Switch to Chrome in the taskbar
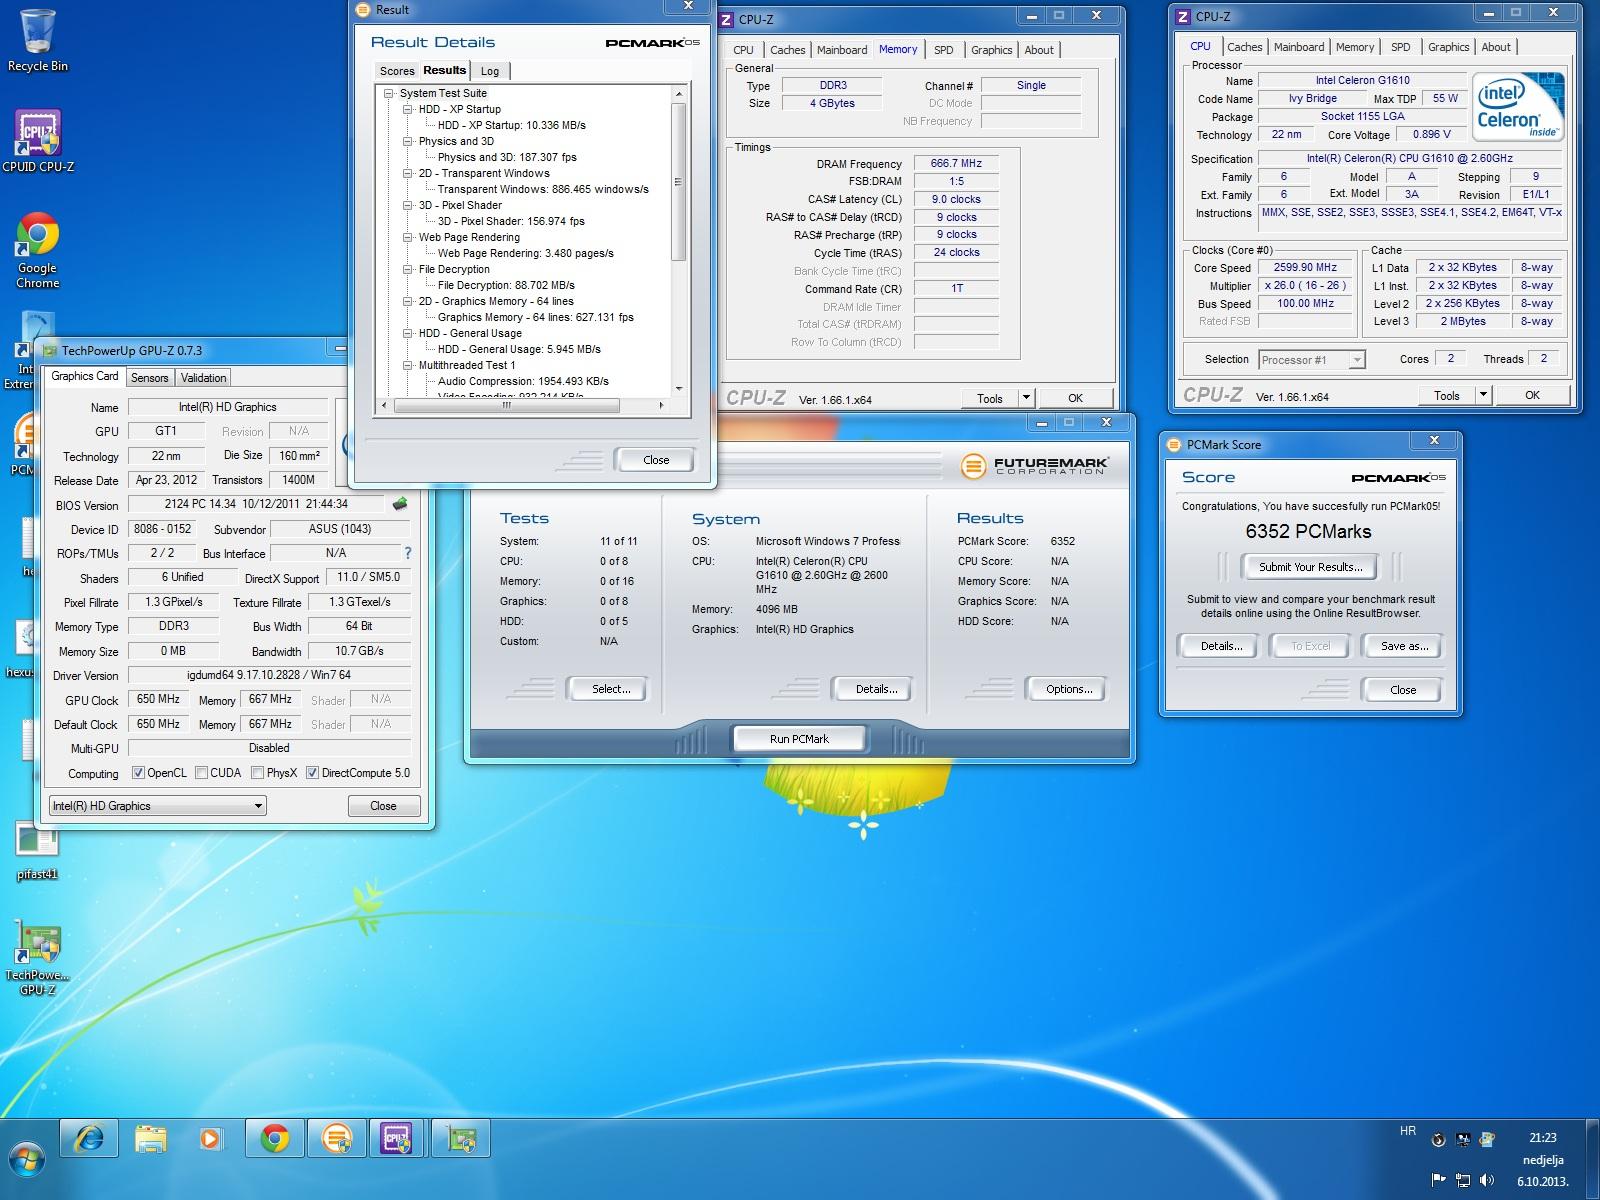 click(x=274, y=1138)
